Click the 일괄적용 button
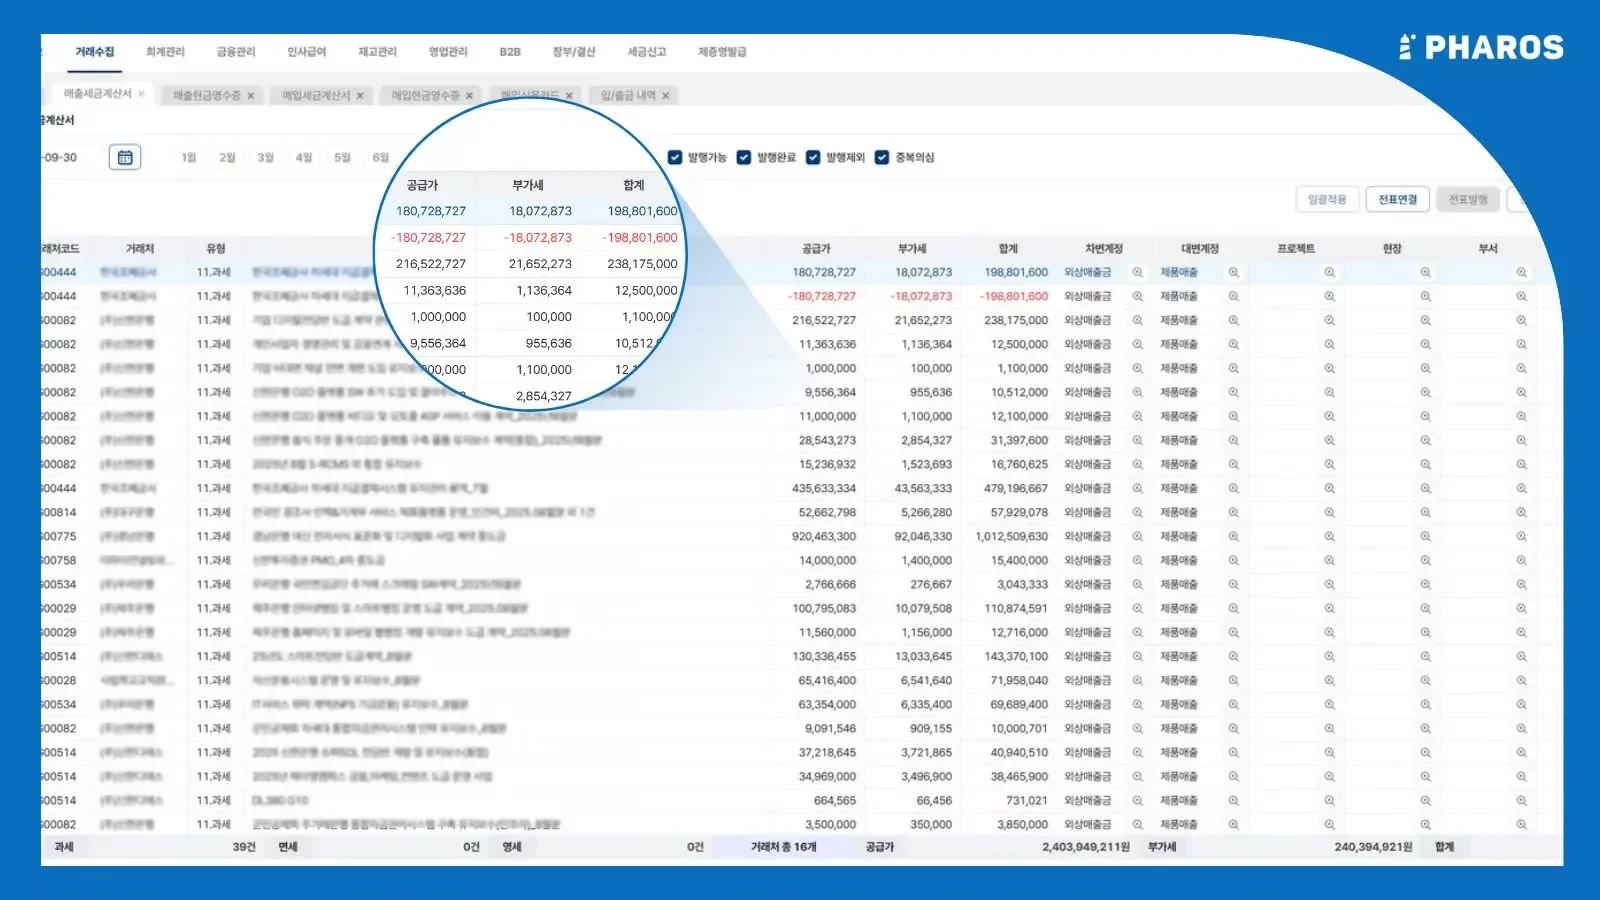The height and width of the screenshot is (900, 1600). 1327,200
